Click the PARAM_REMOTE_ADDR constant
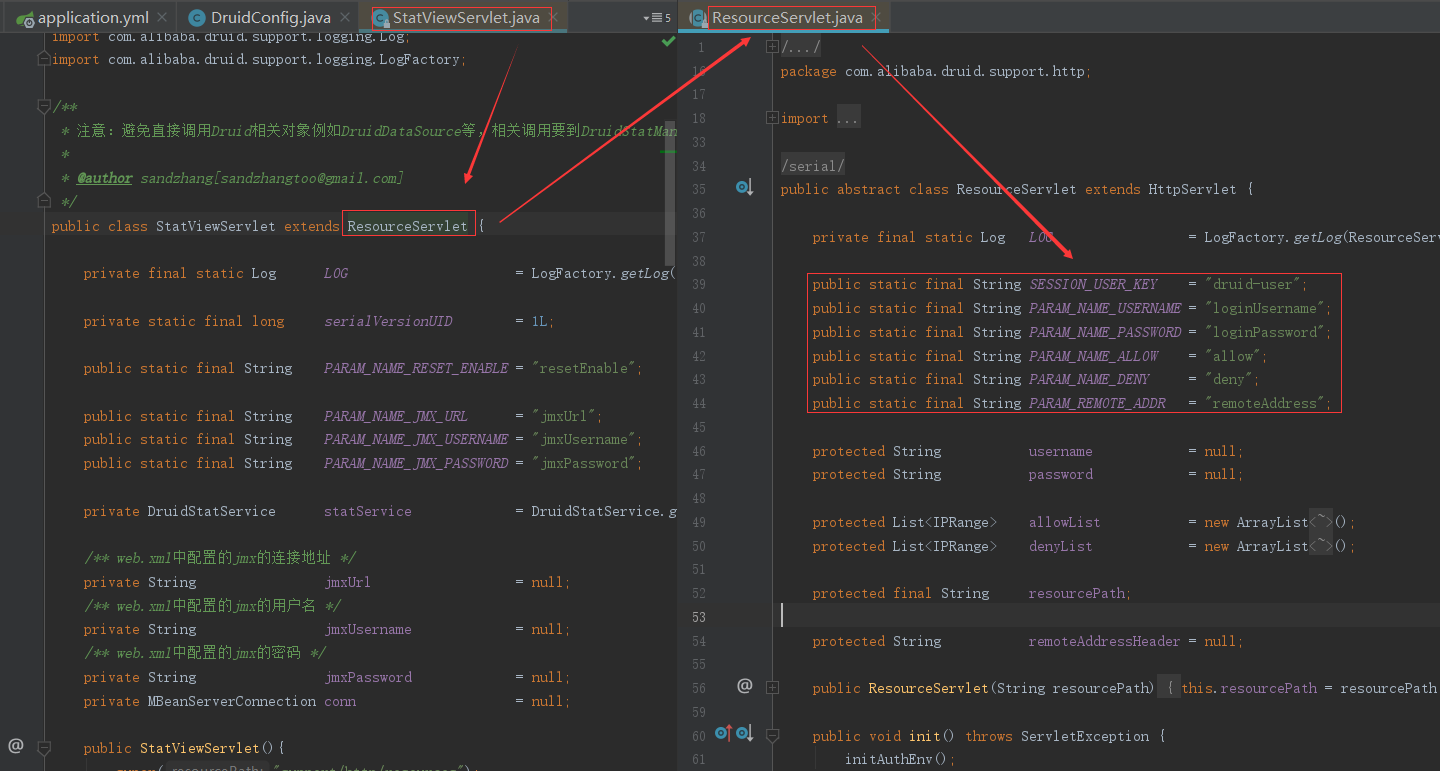1440x771 pixels. 1097,403
